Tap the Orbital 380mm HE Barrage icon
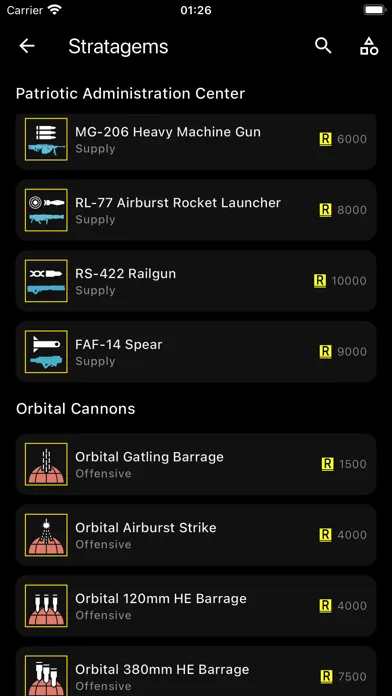The image size is (392, 696). (x=46, y=675)
